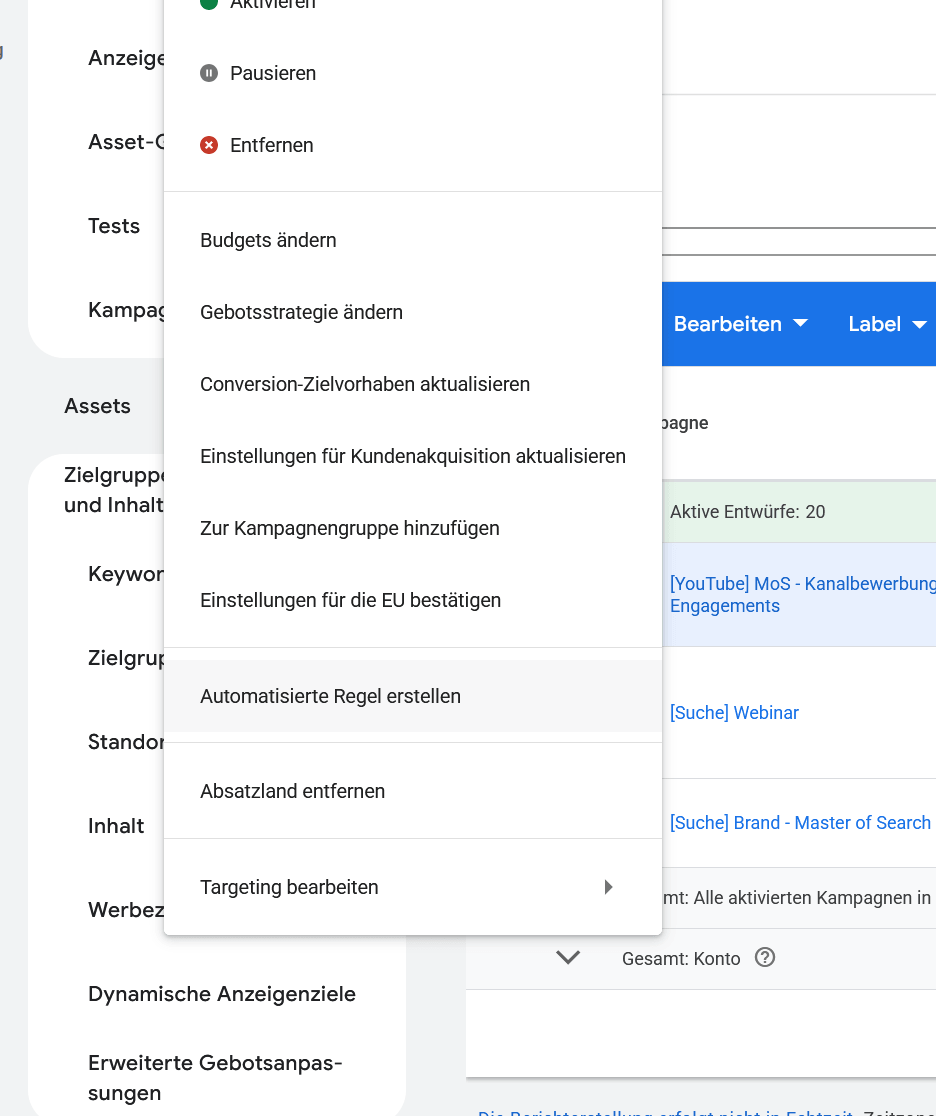The image size is (936, 1116).
Task: Open the [Suche] Webinar campaign
Action: click(734, 712)
